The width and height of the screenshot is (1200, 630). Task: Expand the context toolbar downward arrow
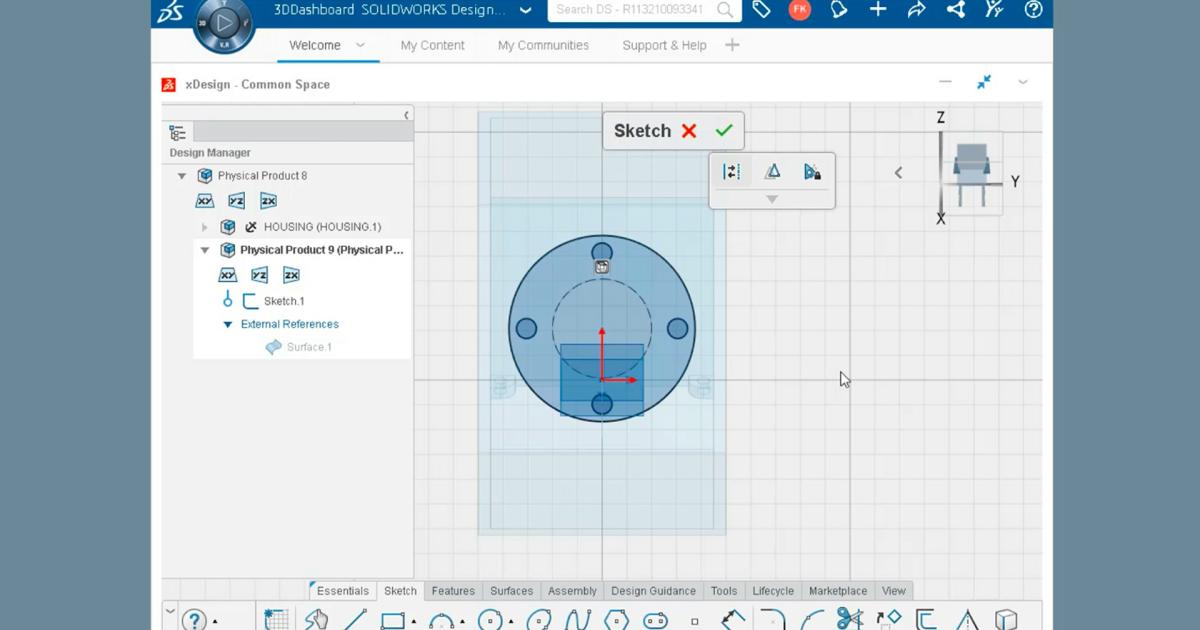coord(771,199)
